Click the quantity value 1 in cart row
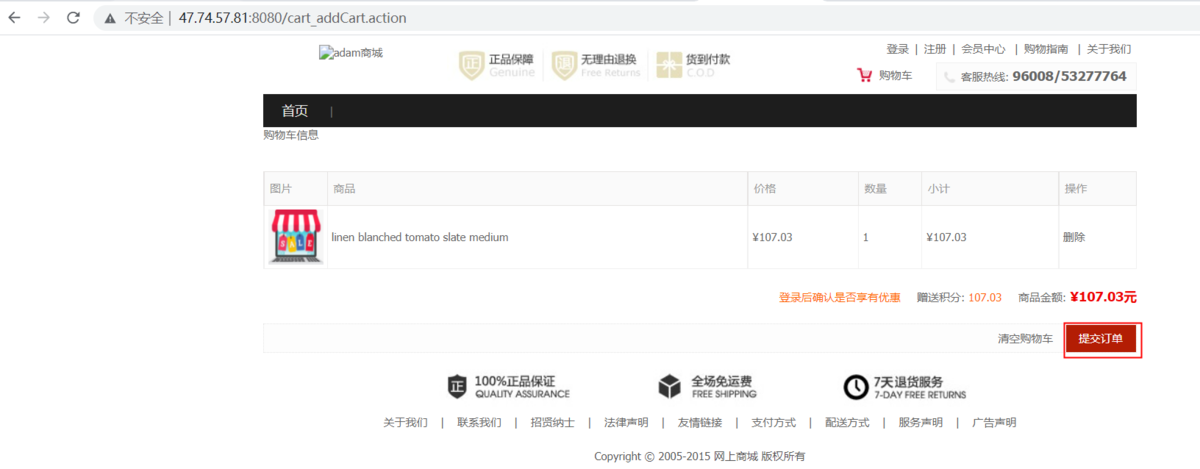The height and width of the screenshot is (469, 1200). point(865,237)
